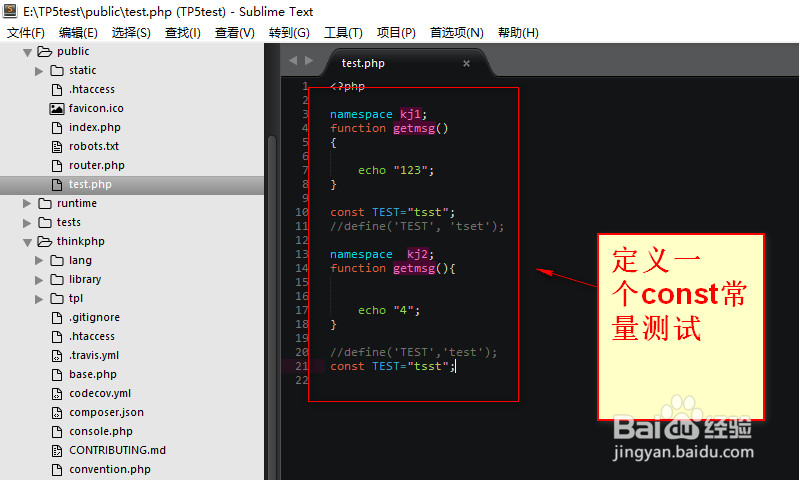Go to next tab with right arrow
Viewport: 799px width, 480px height.
click(x=309, y=61)
